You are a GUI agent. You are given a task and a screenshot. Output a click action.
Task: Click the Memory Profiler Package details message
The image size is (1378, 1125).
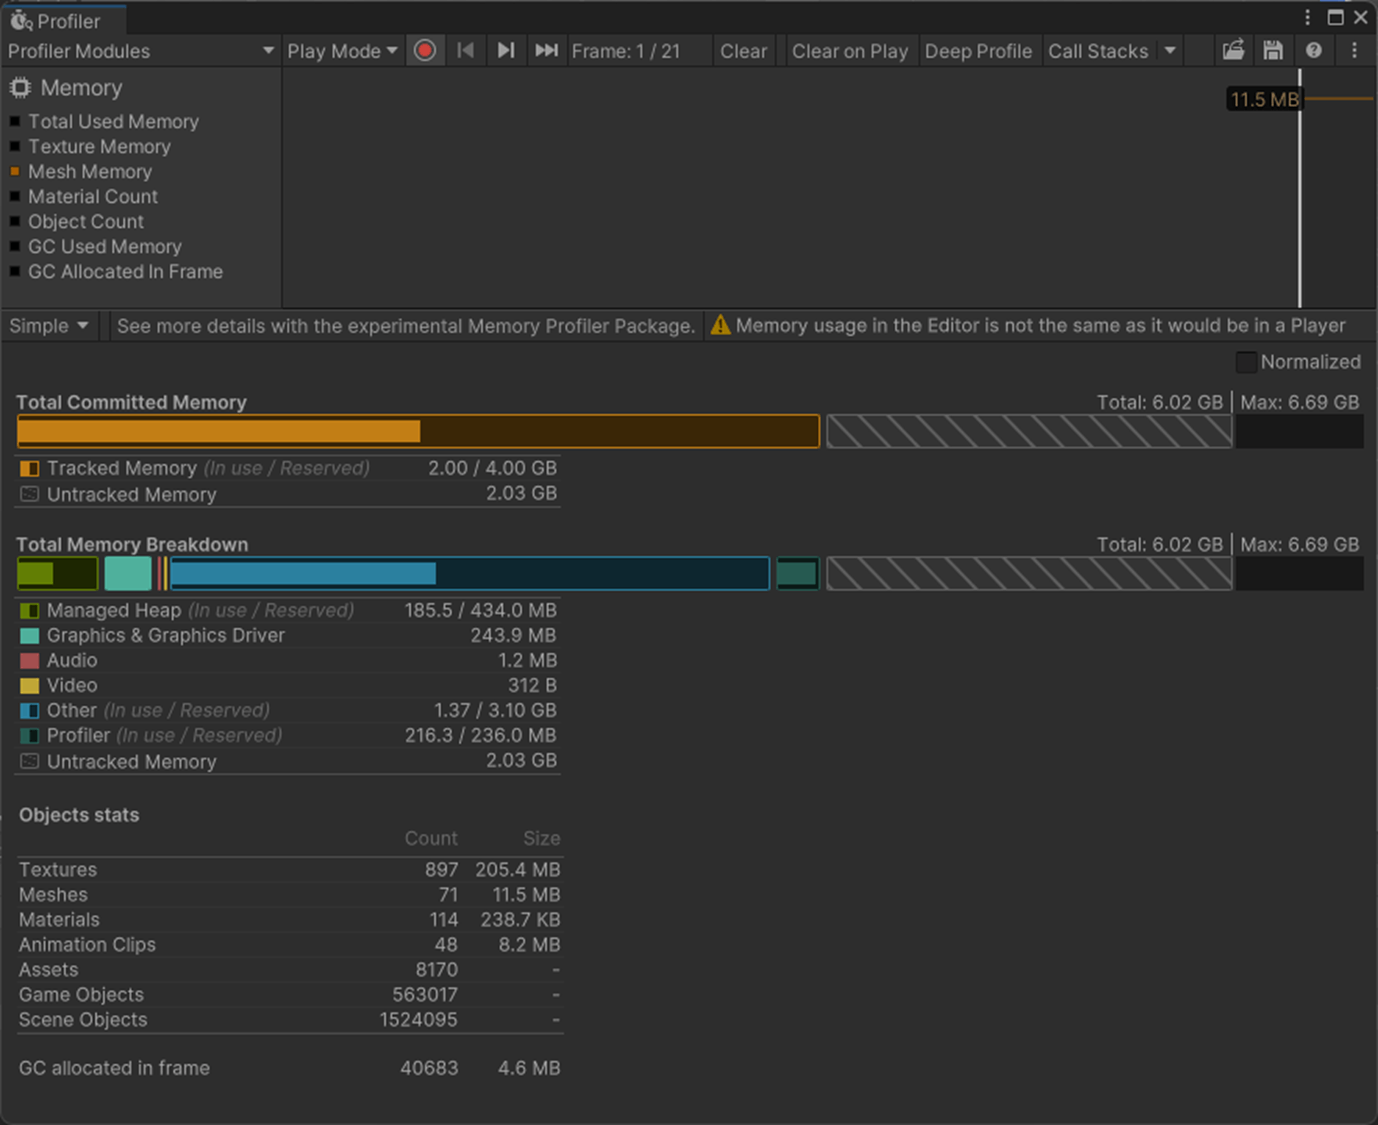405,326
